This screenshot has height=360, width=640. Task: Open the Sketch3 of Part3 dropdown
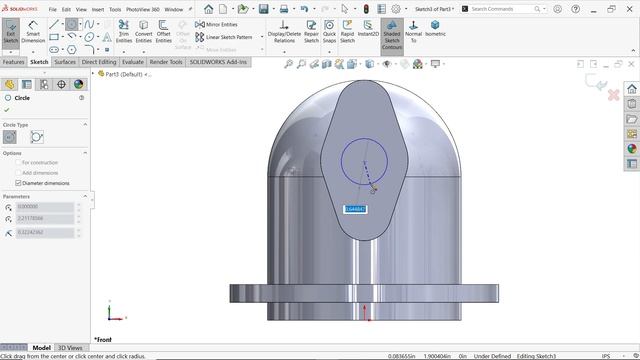(435, 9)
